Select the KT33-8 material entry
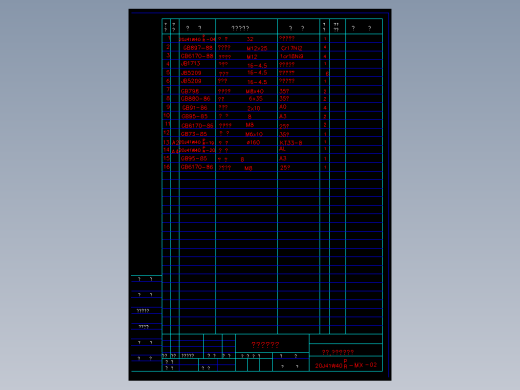Screen dimensions: 520x390 291,143
